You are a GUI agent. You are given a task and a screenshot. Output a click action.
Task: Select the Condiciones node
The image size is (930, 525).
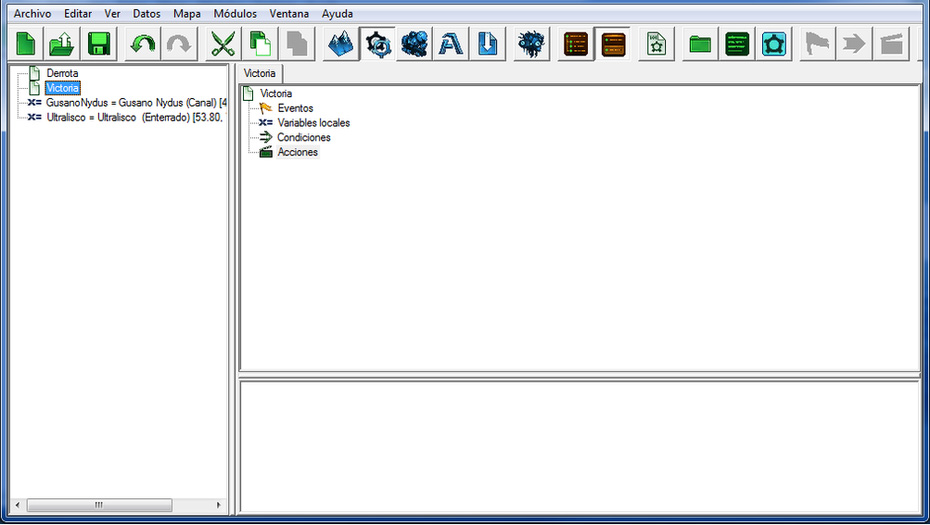point(304,137)
